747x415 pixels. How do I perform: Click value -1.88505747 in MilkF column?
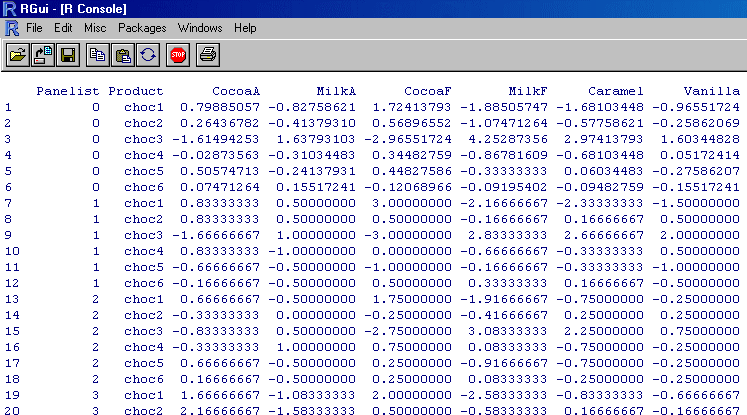(504, 107)
